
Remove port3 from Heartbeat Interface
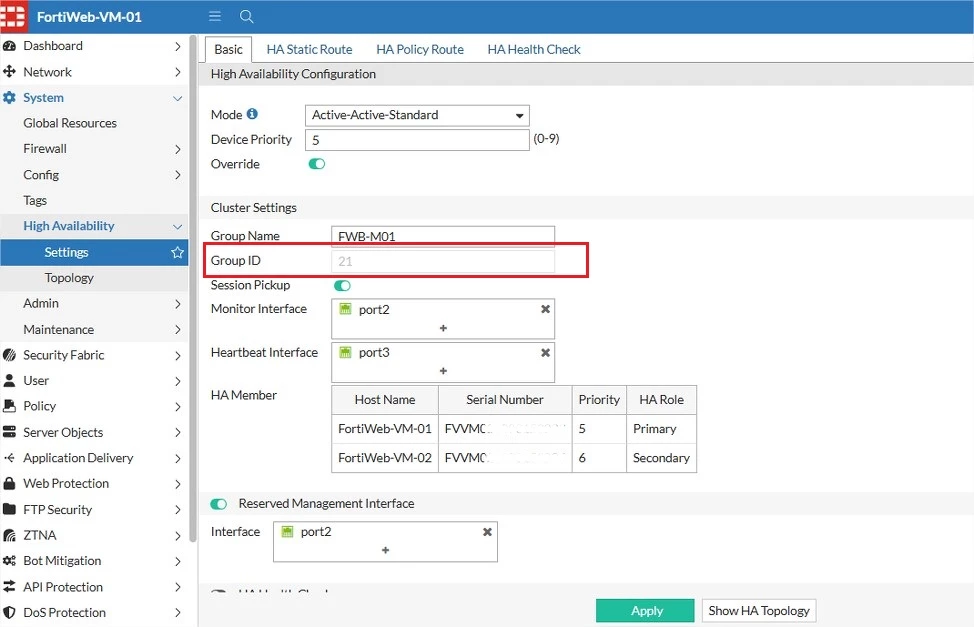(x=545, y=352)
